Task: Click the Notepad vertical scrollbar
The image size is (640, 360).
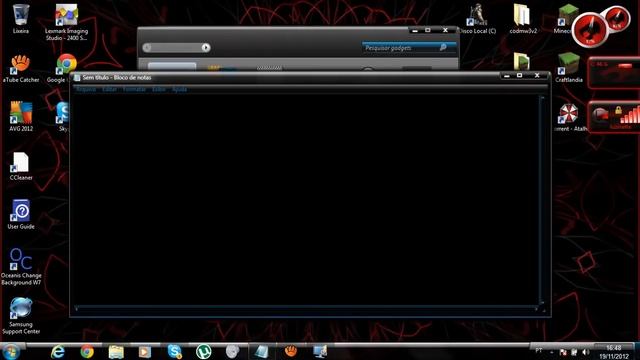Action: pos(542,199)
